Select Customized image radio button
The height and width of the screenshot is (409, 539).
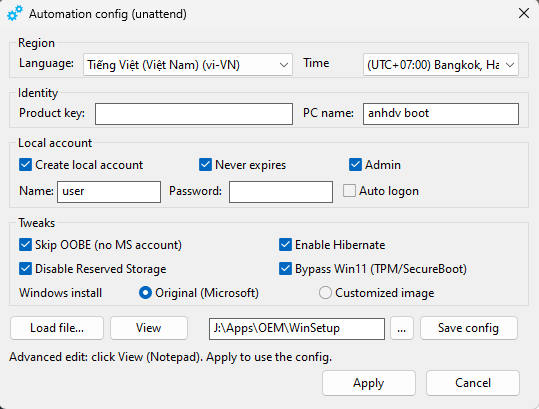(x=325, y=293)
